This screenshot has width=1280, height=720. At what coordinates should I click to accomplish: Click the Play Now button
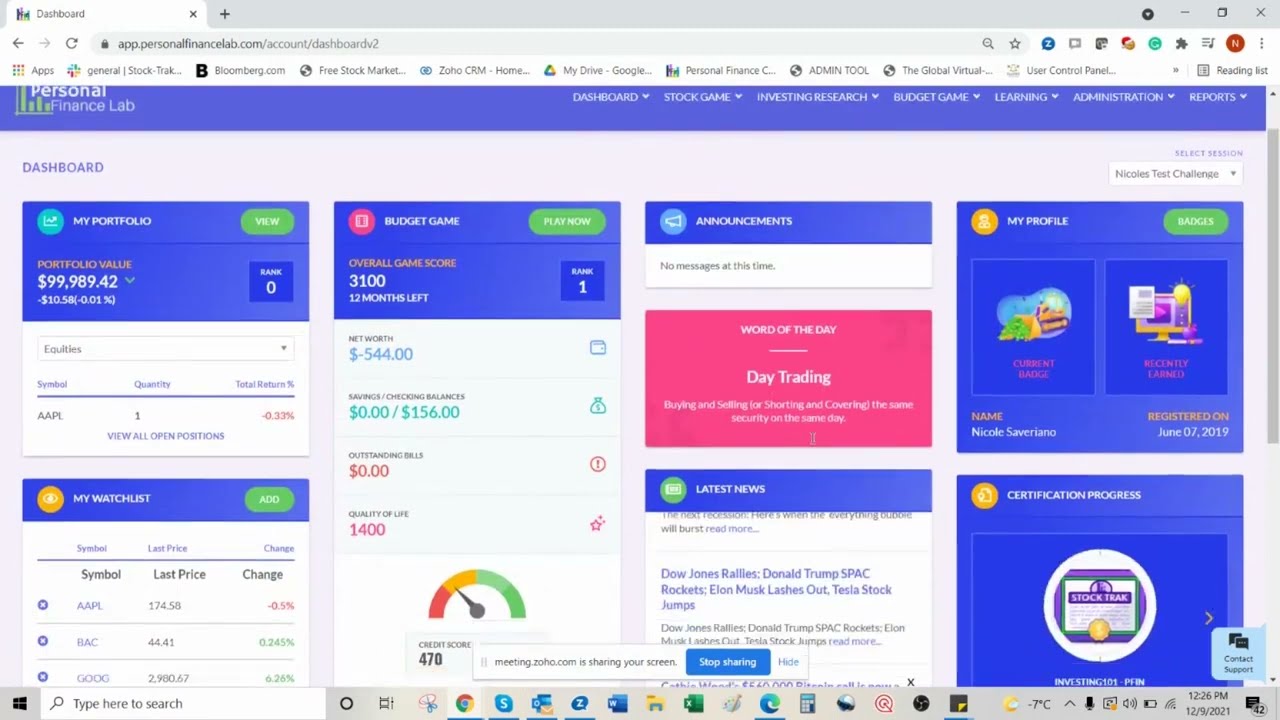[x=567, y=221]
